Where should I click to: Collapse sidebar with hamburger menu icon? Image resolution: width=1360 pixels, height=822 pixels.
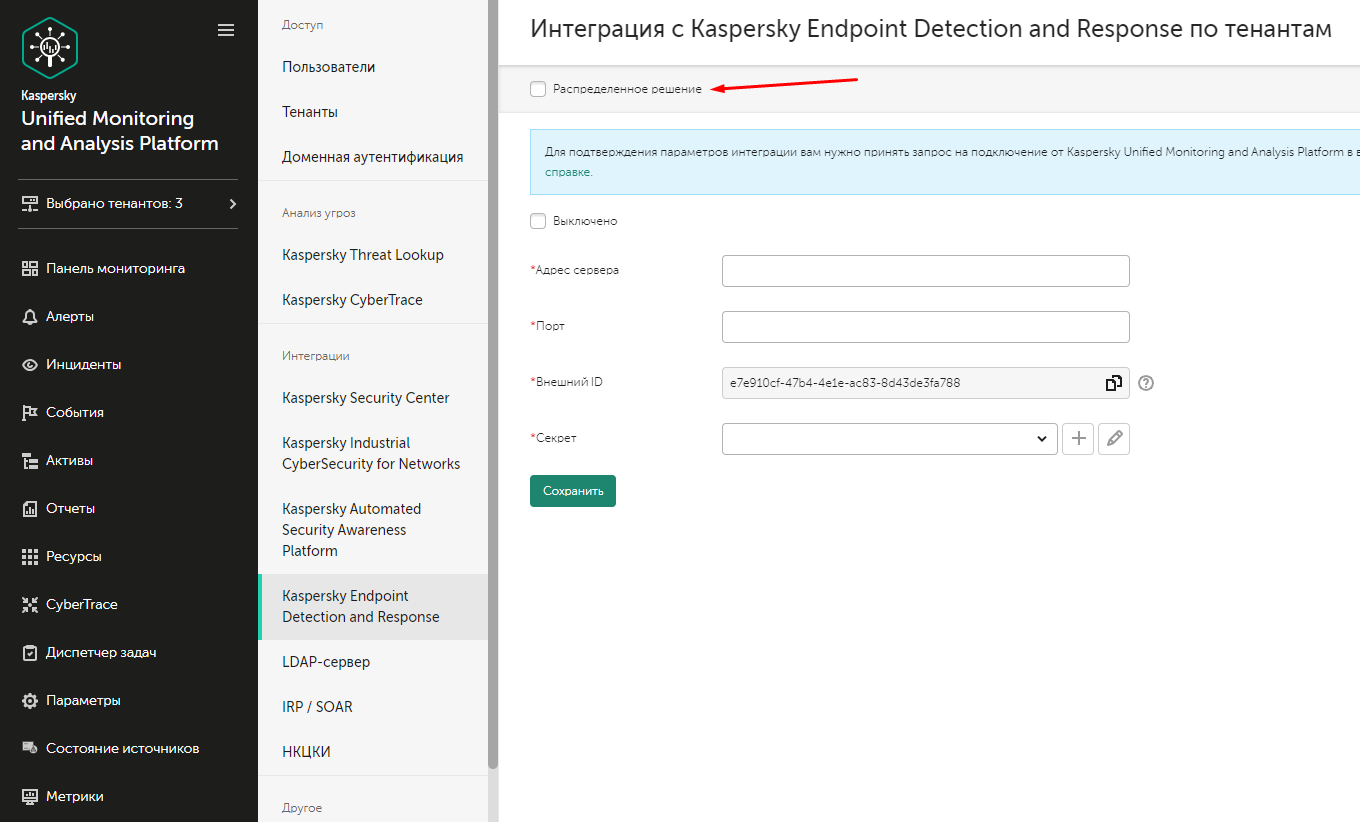[x=226, y=30]
